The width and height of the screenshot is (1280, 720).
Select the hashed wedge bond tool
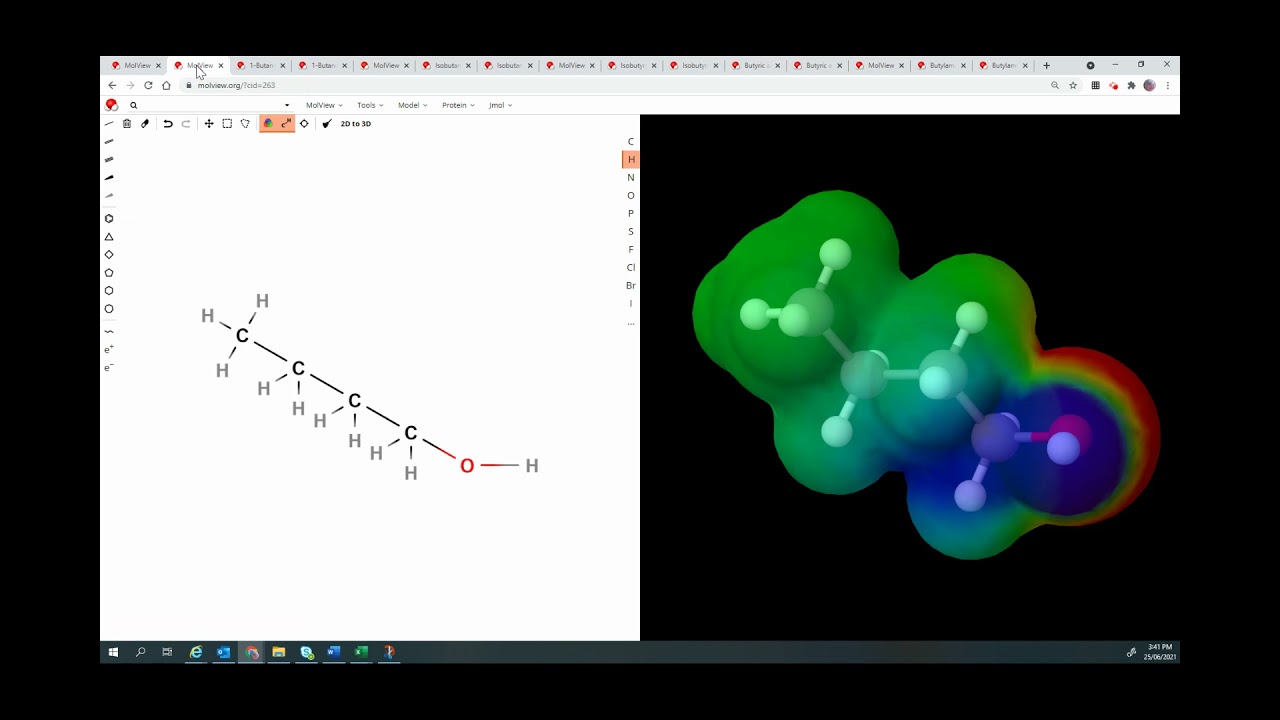pyautogui.click(x=109, y=195)
